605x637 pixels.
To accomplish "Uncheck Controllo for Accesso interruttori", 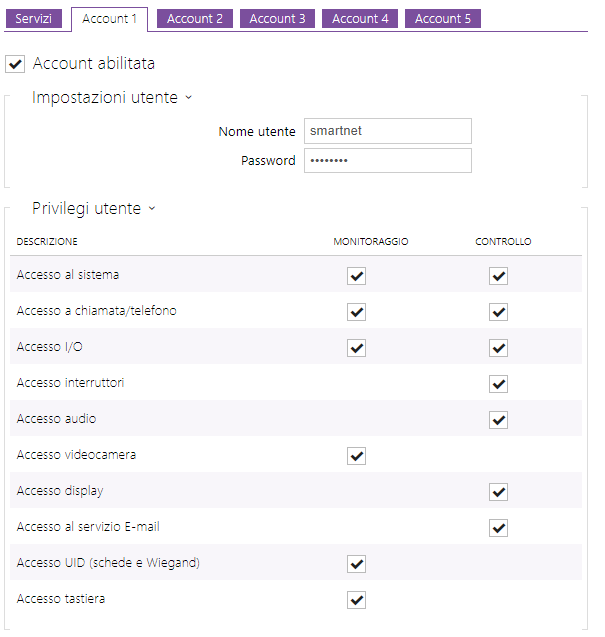I will 499,384.
